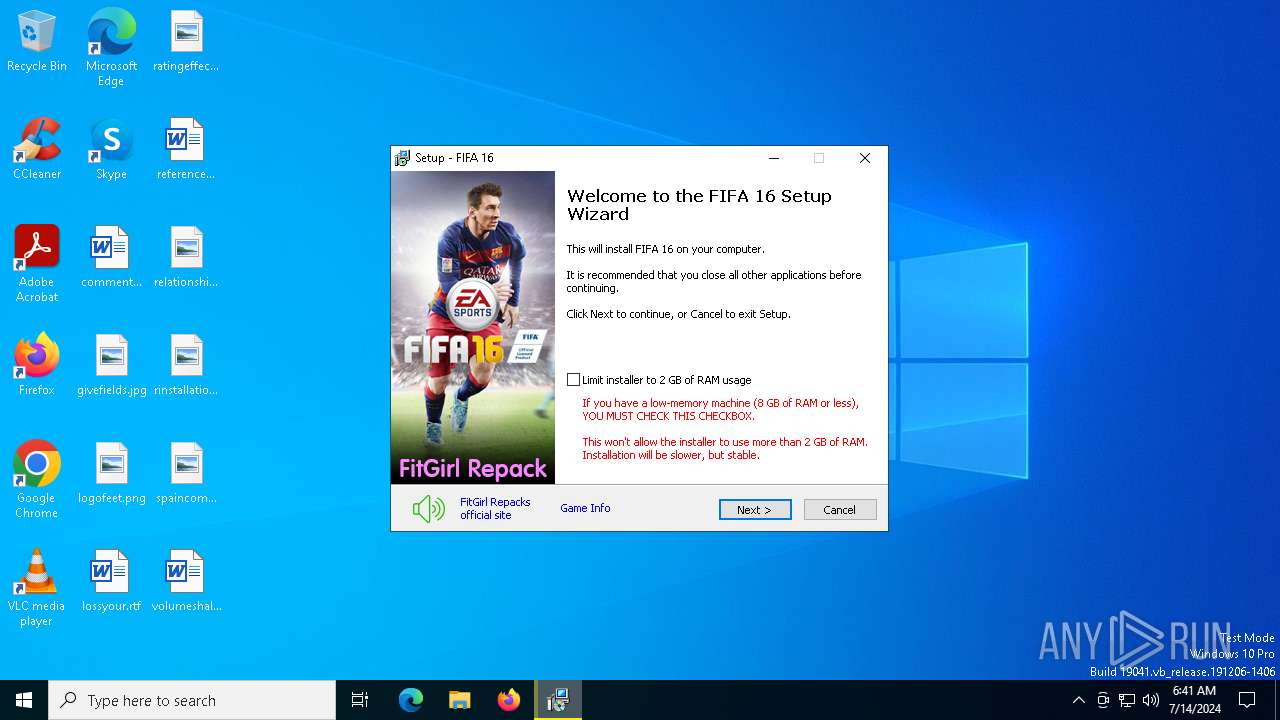Open the notification center icon
This screenshot has height=720, width=1280.
[1247, 700]
